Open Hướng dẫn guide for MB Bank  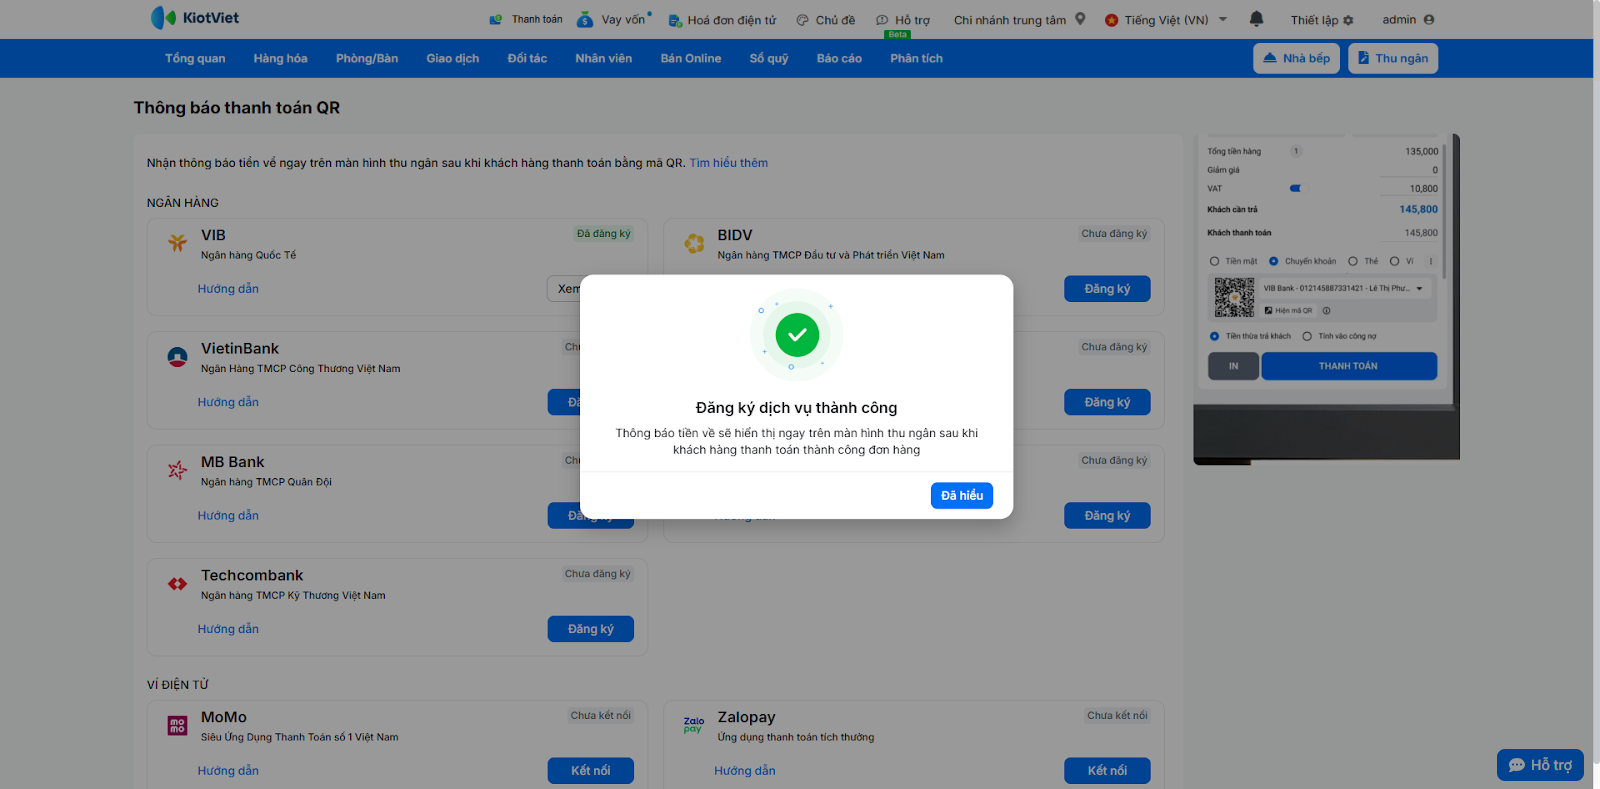pyautogui.click(x=228, y=516)
